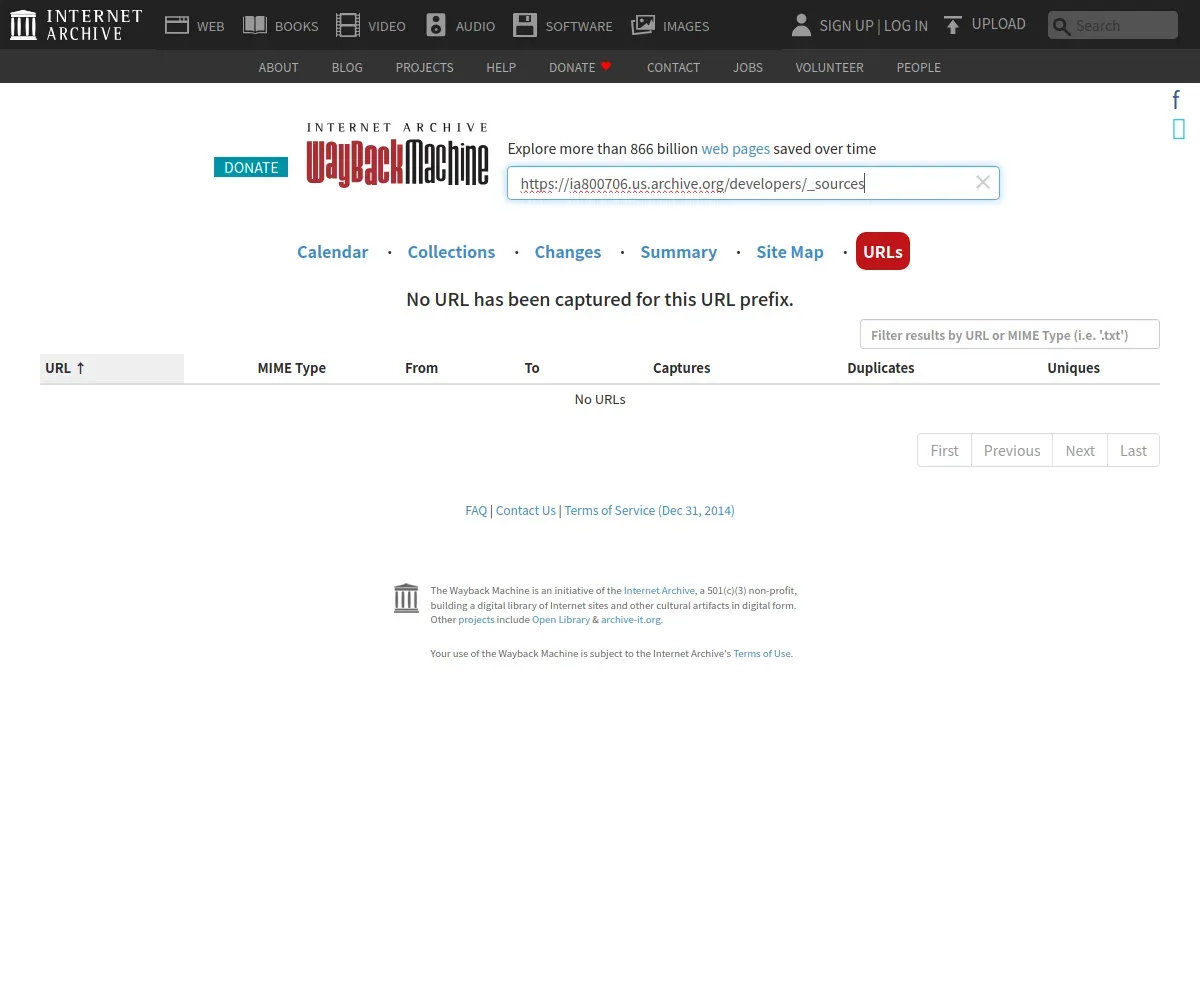Image resolution: width=1200 pixels, height=1000 pixels.
Task: Focus the top Search box
Action: (x=1113, y=25)
